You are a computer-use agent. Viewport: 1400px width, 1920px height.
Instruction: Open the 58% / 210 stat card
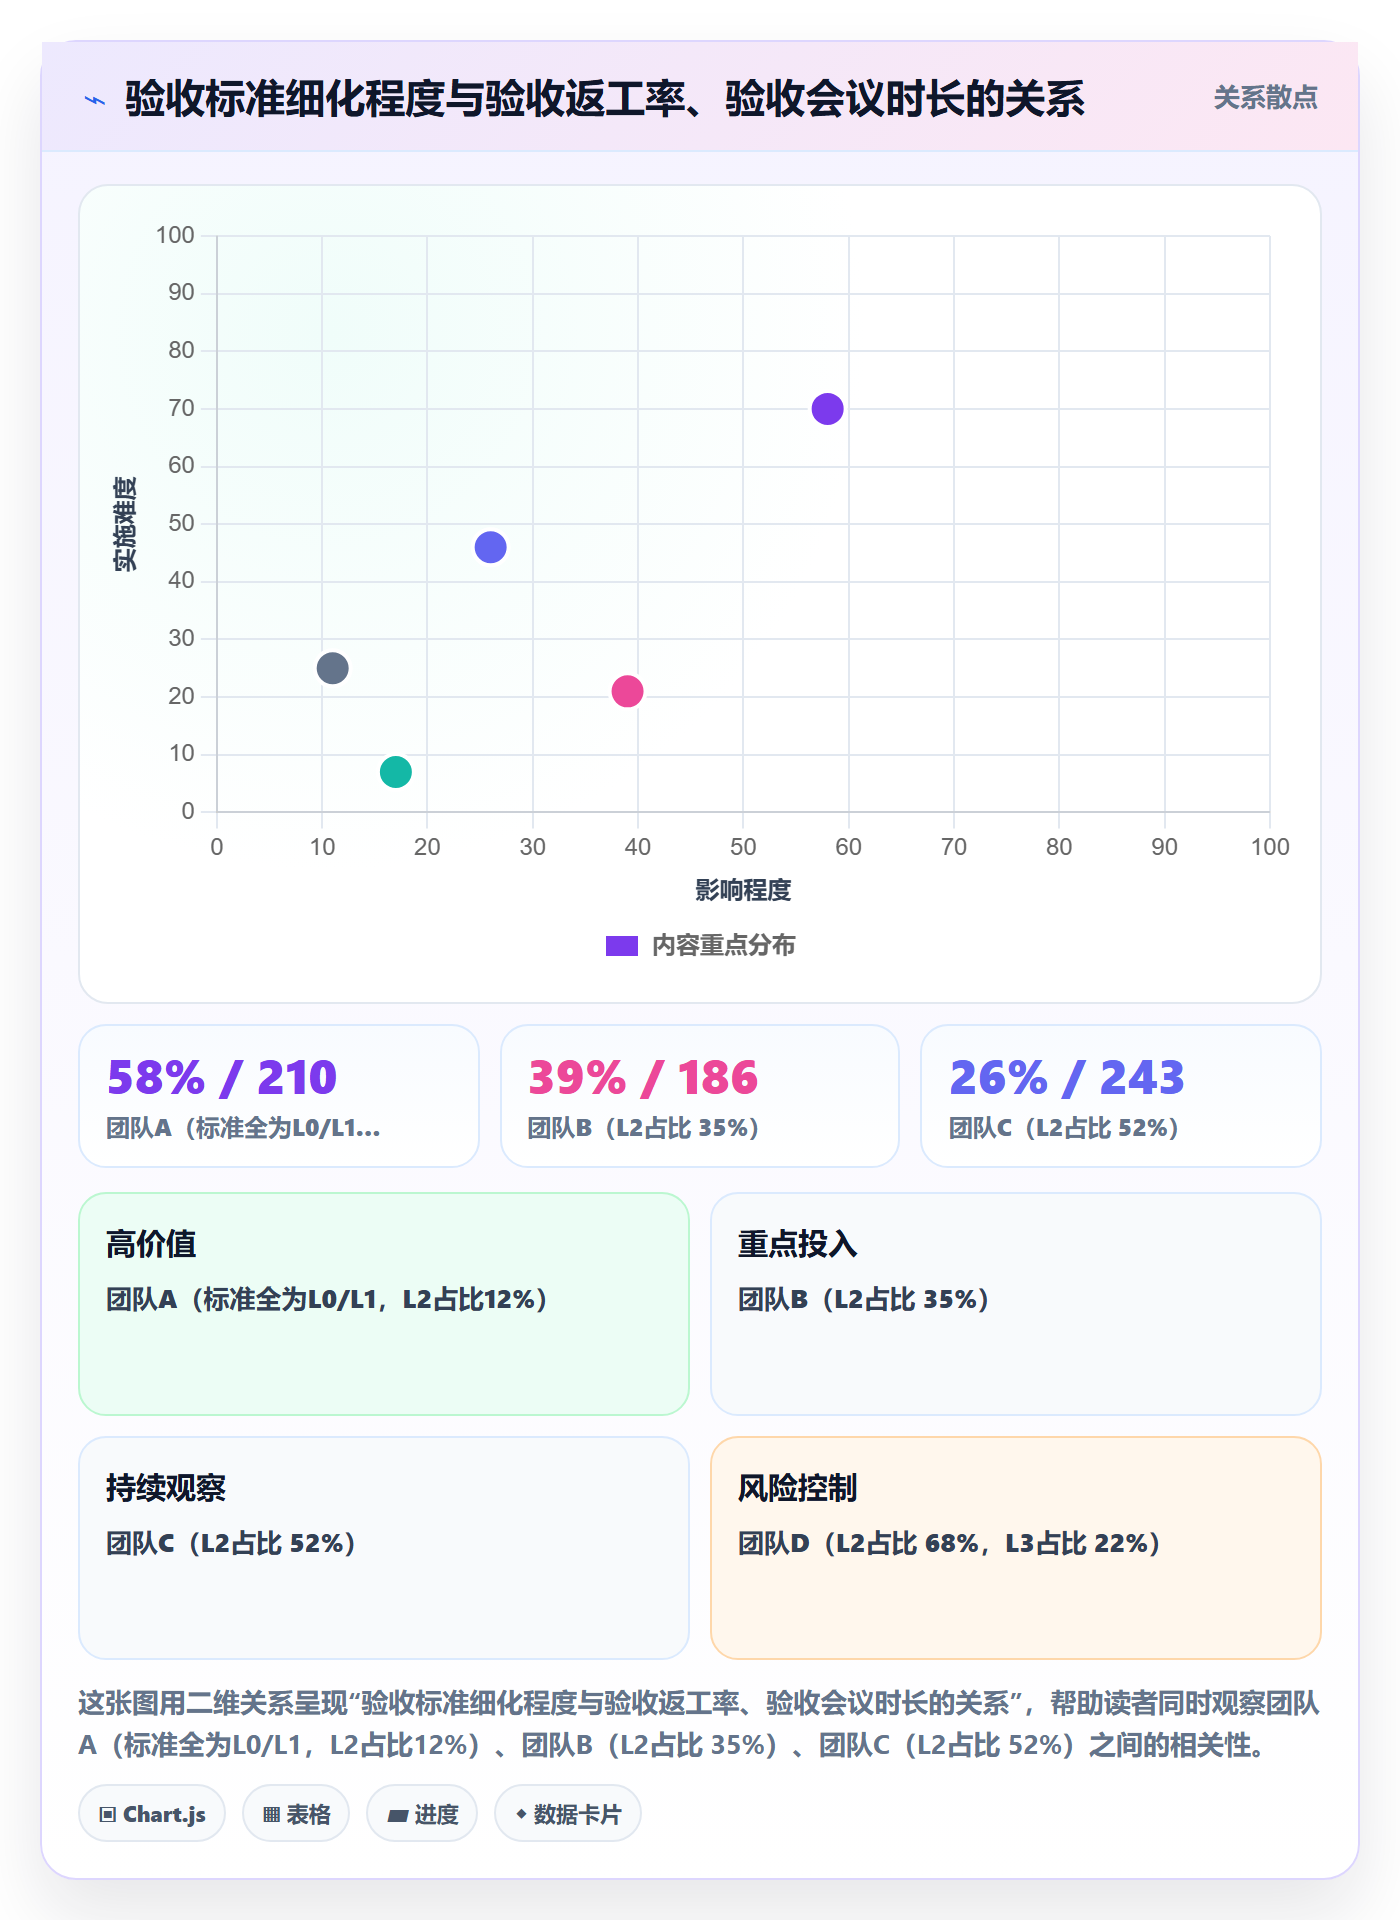pos(279,1096)
